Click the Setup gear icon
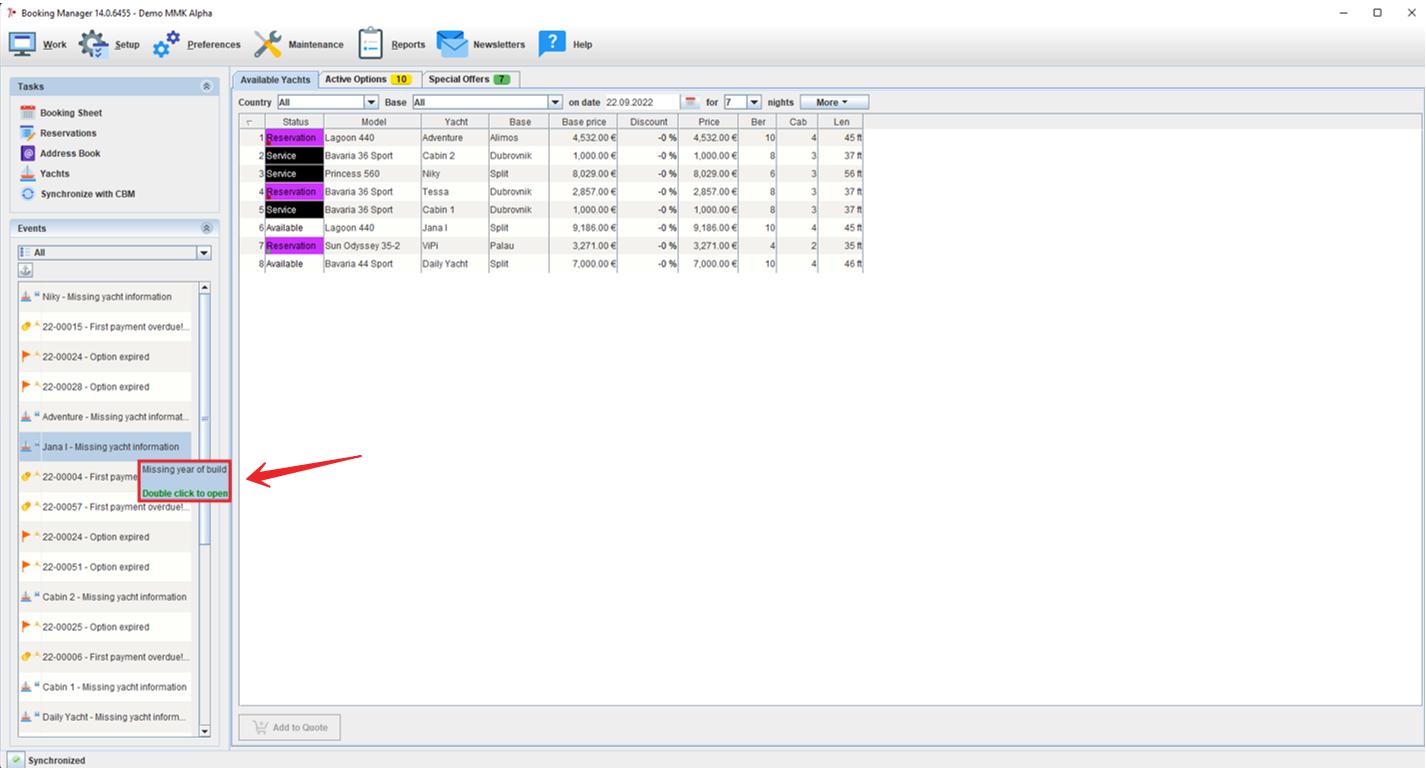The width and height of the screenshot is (1426, 770). pyautogui.click(x=93, y=44)
